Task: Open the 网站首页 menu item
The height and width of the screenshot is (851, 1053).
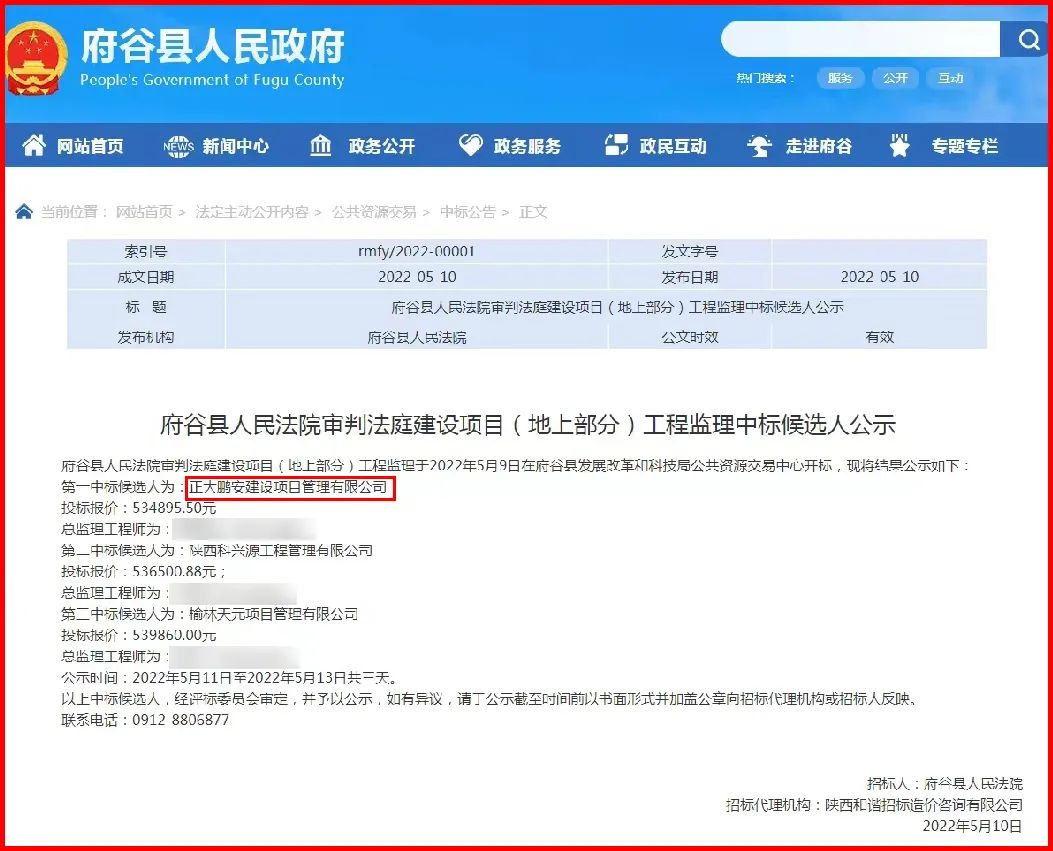Action: pyautogui.click(x=90, y=146)
